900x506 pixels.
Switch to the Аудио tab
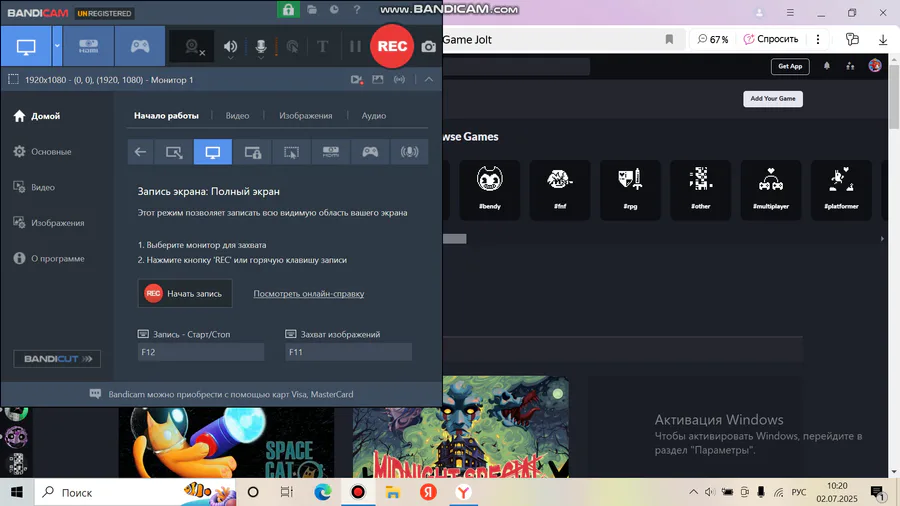374,115
